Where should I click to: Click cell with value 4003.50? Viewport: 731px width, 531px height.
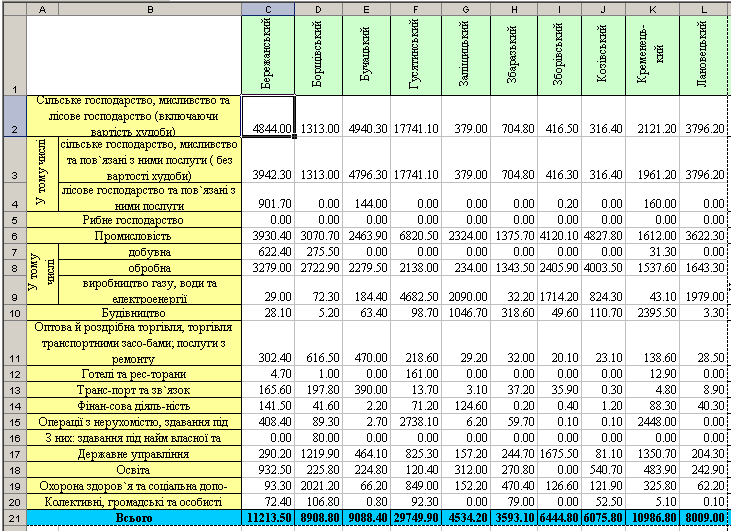(604, 268)
